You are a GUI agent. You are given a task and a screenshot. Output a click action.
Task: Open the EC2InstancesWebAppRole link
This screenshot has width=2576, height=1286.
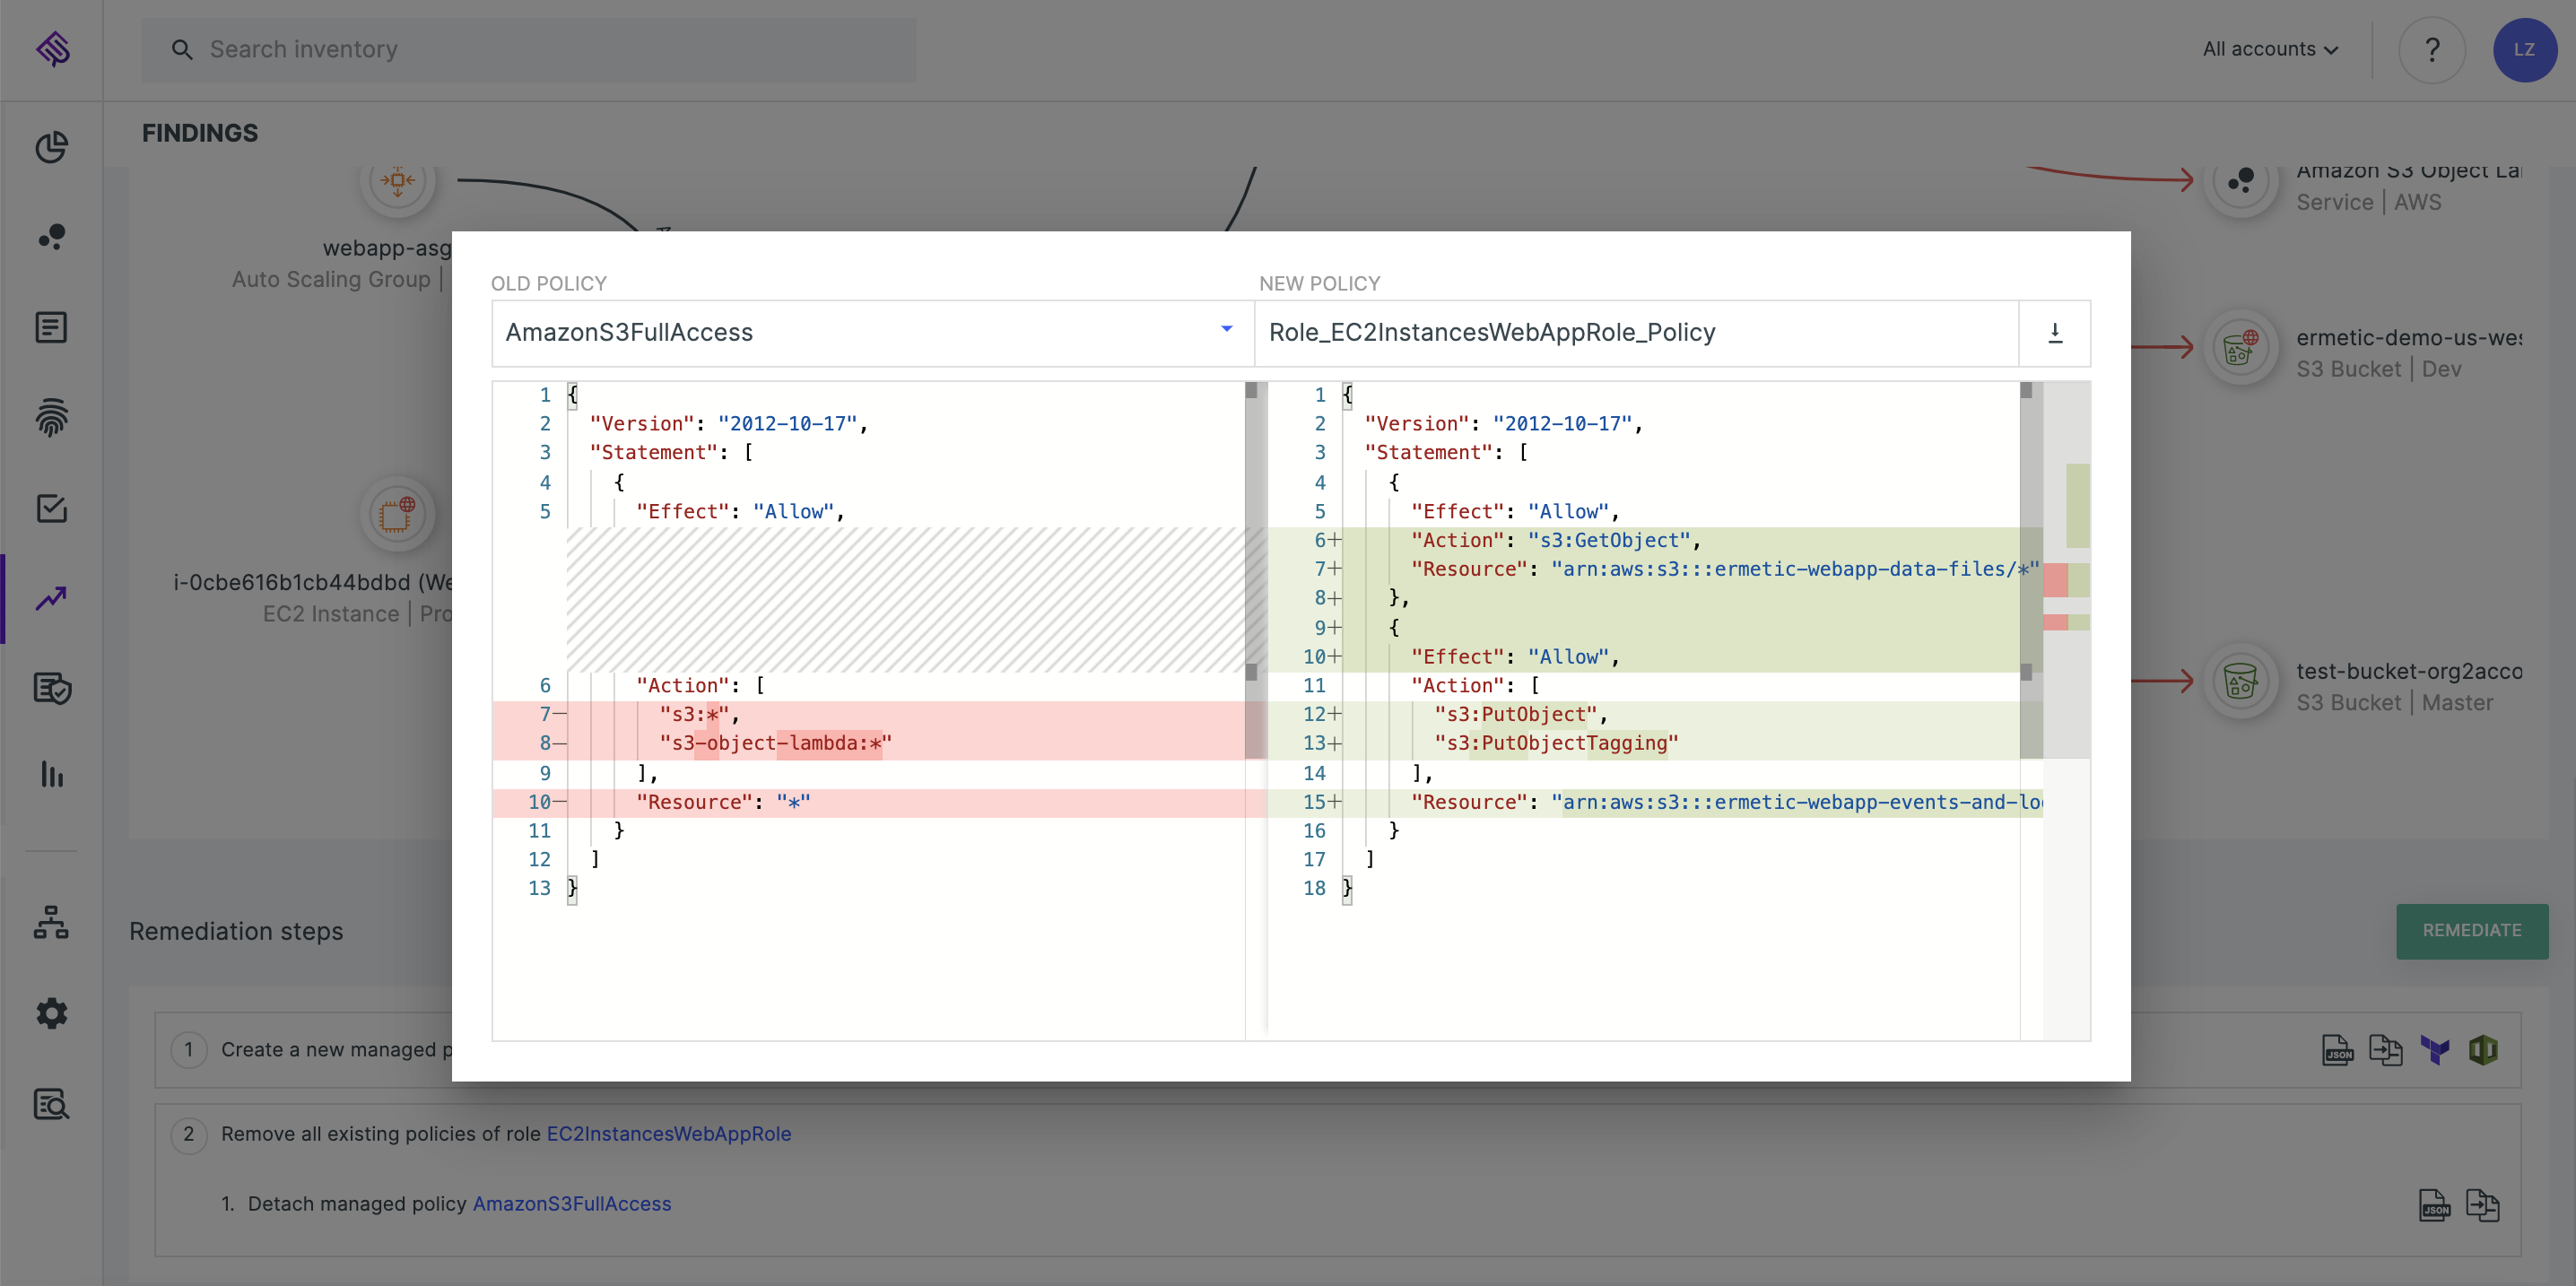[x=669, y=1134]
